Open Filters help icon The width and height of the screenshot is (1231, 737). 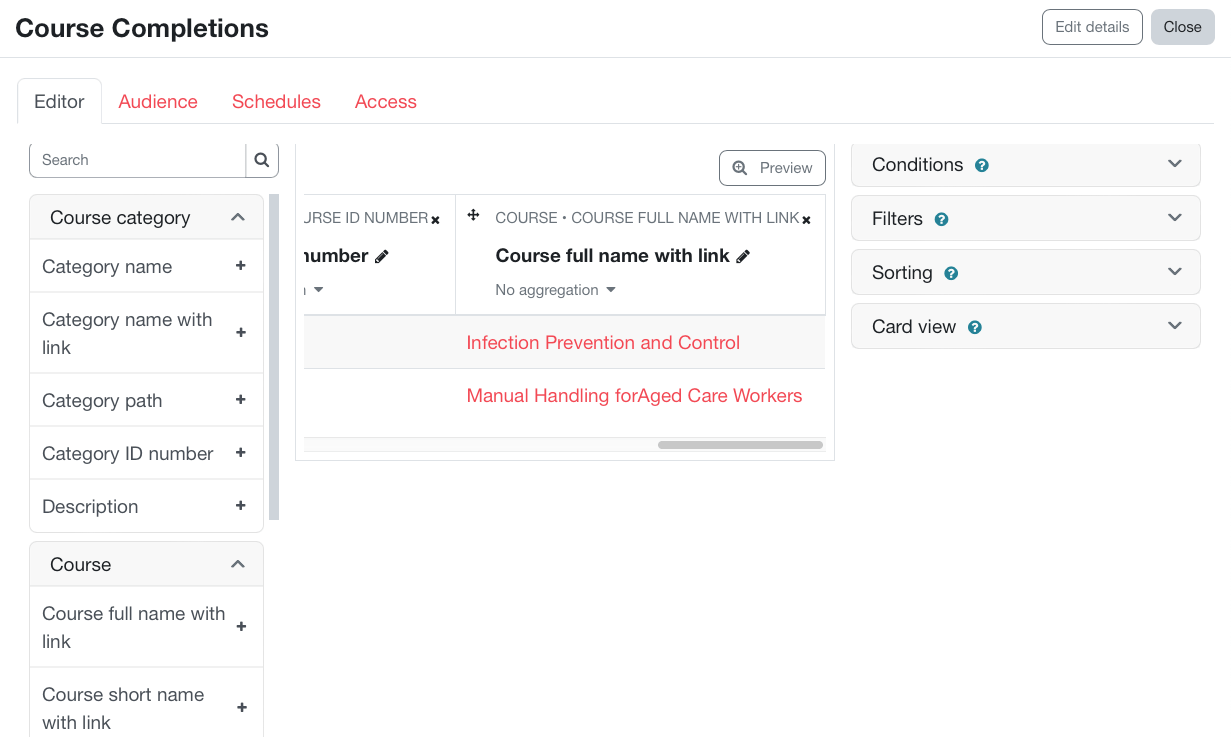pyautogui.click(x=941, y=220)
